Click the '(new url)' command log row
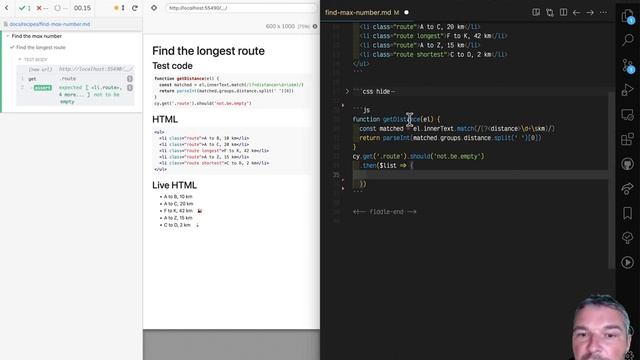Screen dimensions: 640x360 point(76,69)
